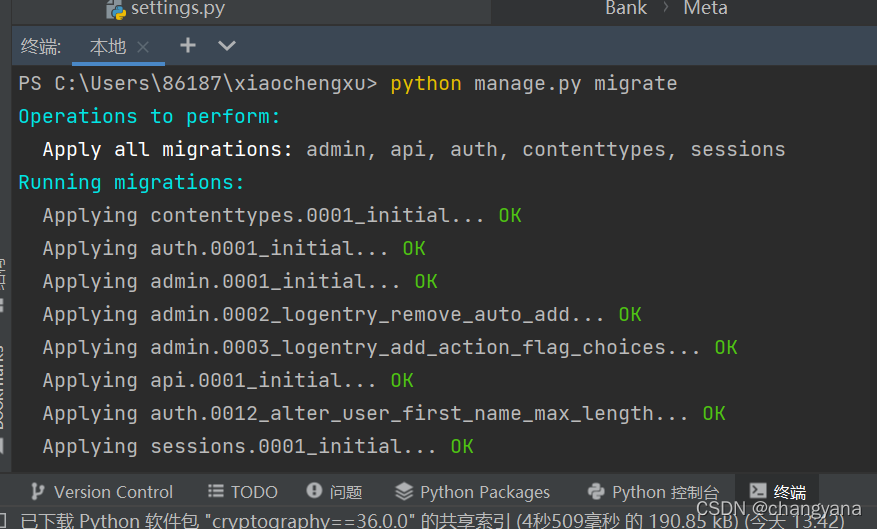Show the 问题 (Problems) panel
This screenshot has width=877, height=529.
(x=334, y=492)
